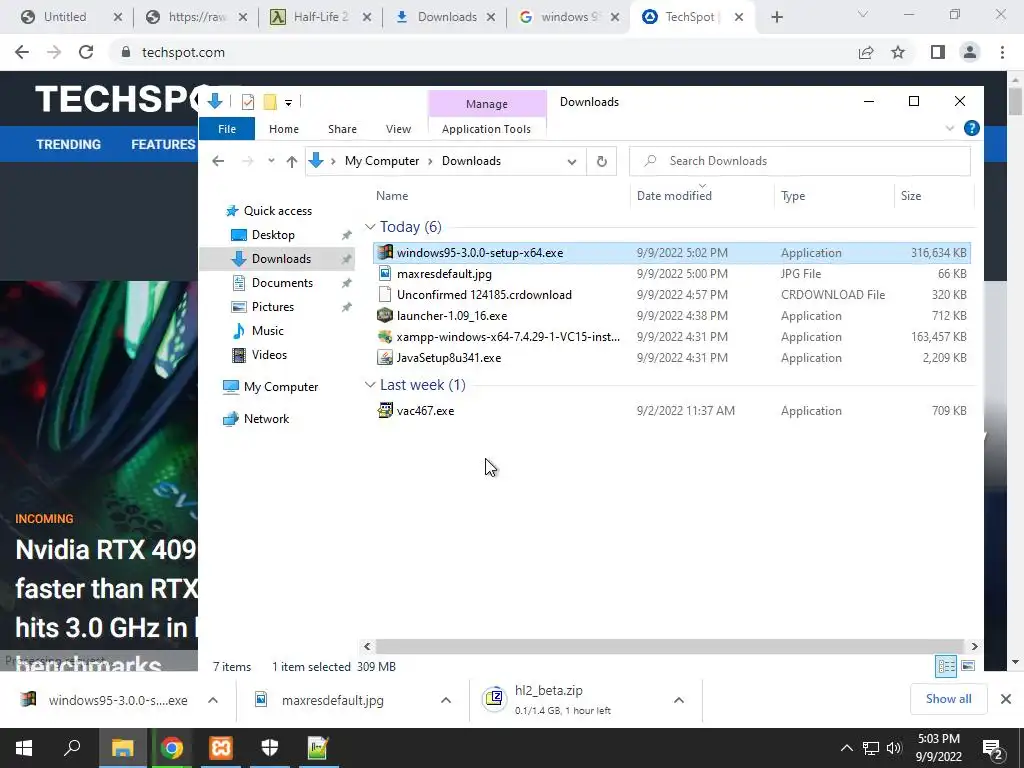Sort by Date modified column header

(x=674, y=195)
